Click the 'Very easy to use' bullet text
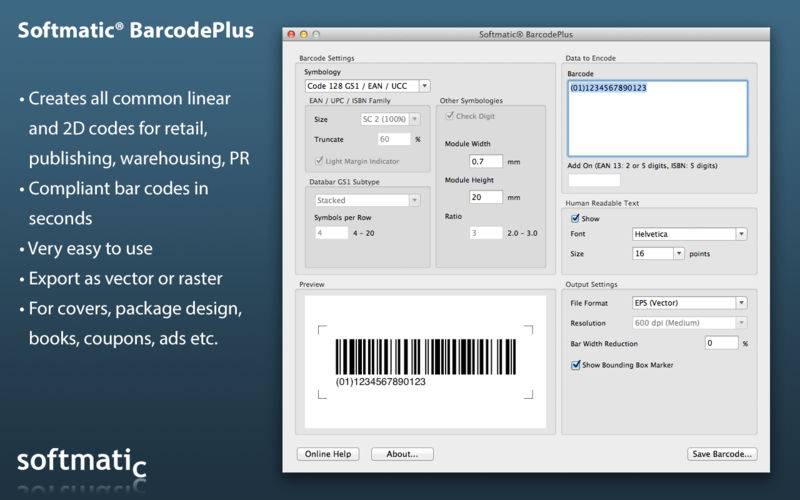Screen dimensions: 800x500 point(90,248)
